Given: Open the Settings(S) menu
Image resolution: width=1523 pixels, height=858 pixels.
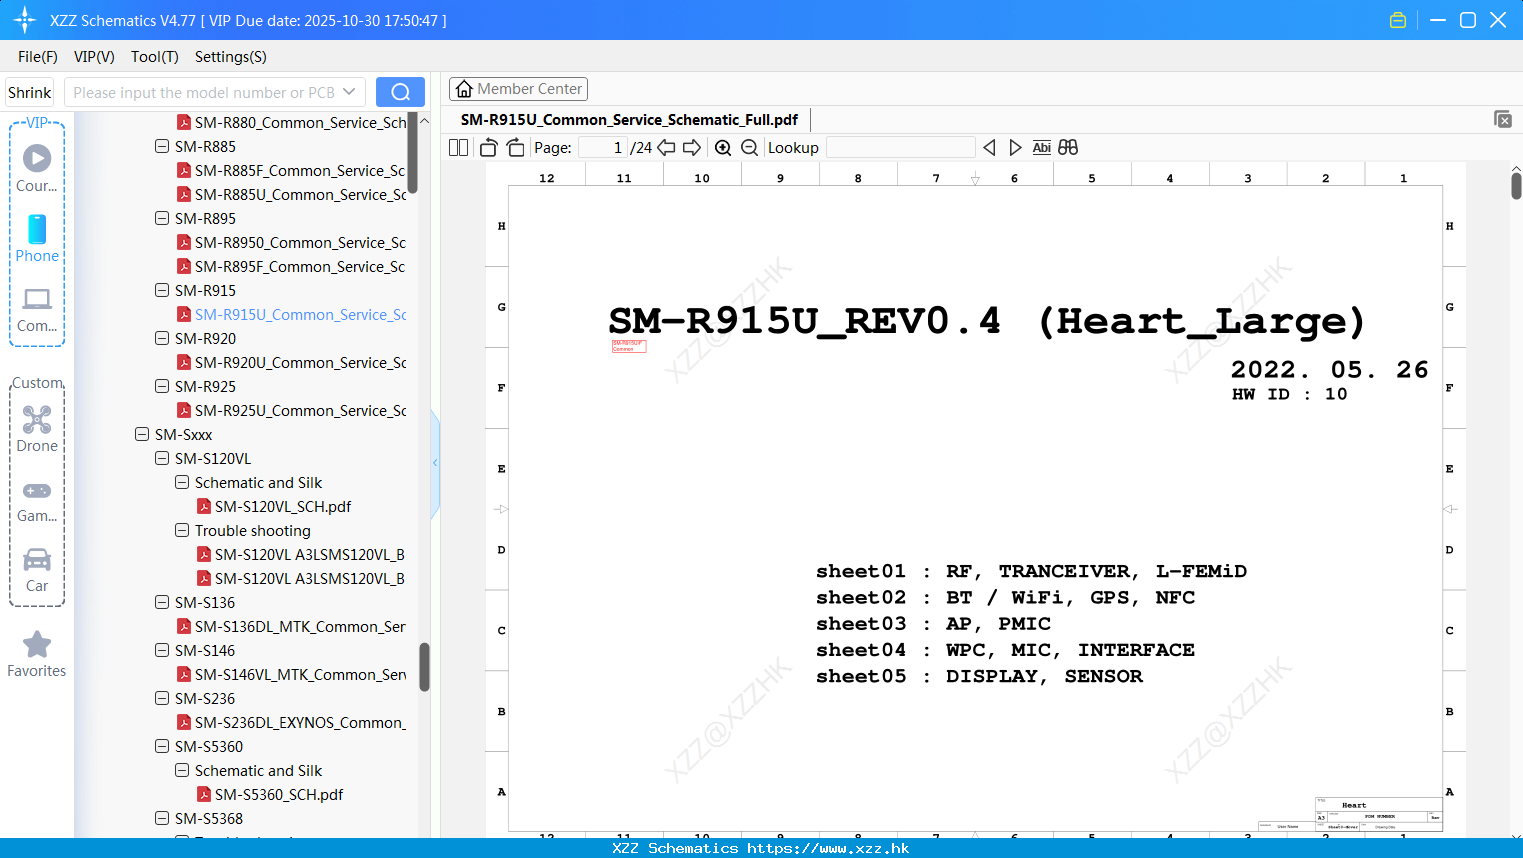Looking at the screenshot, I should [231, 57].
